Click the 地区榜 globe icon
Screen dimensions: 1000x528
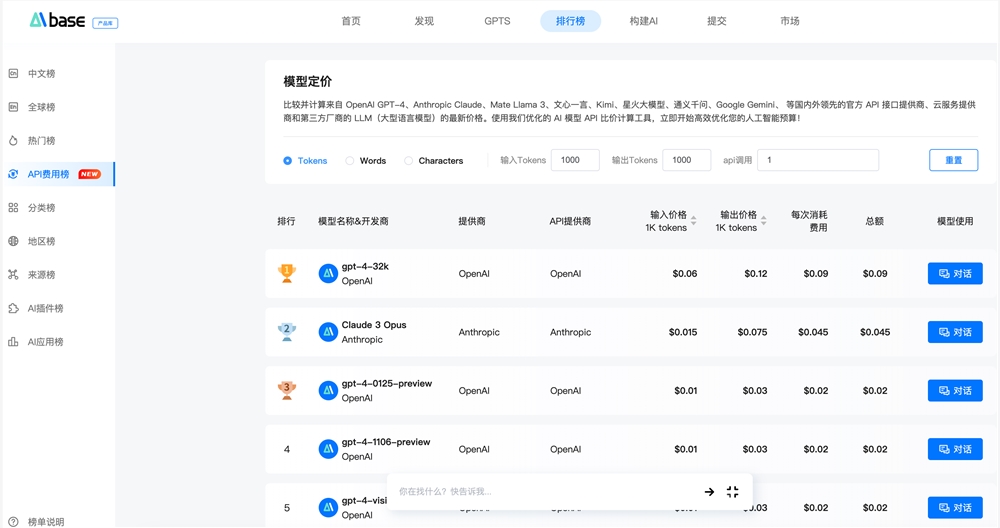13,241
